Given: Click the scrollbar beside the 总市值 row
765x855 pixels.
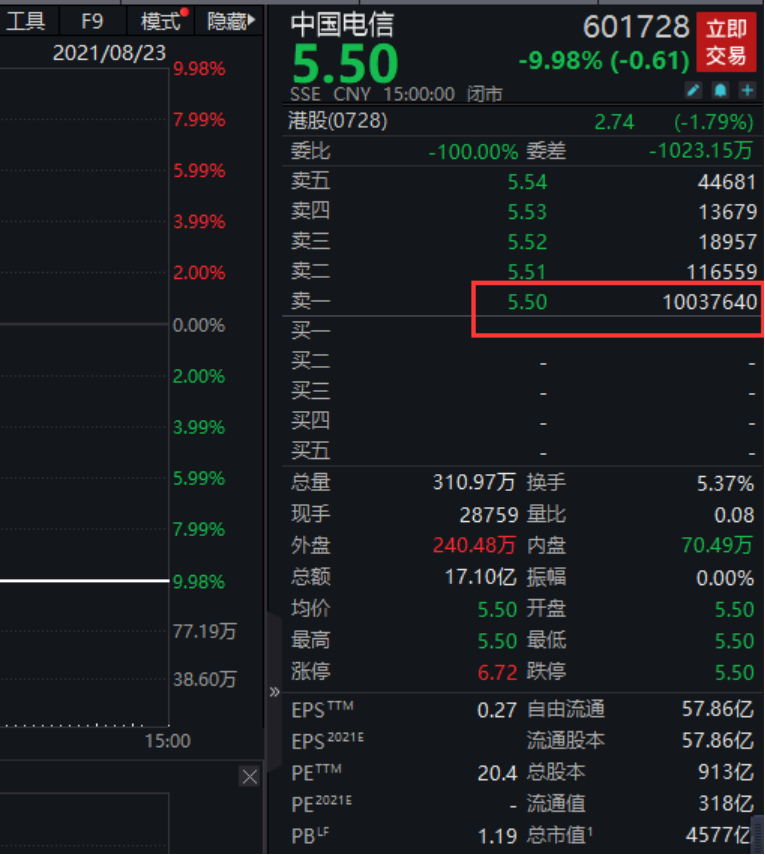Looking at the screenshot, I should click(757, 833).
